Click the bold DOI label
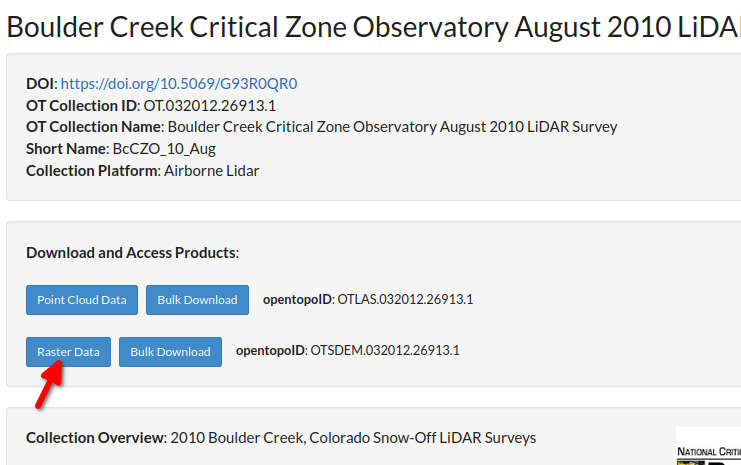 point(42,84)
